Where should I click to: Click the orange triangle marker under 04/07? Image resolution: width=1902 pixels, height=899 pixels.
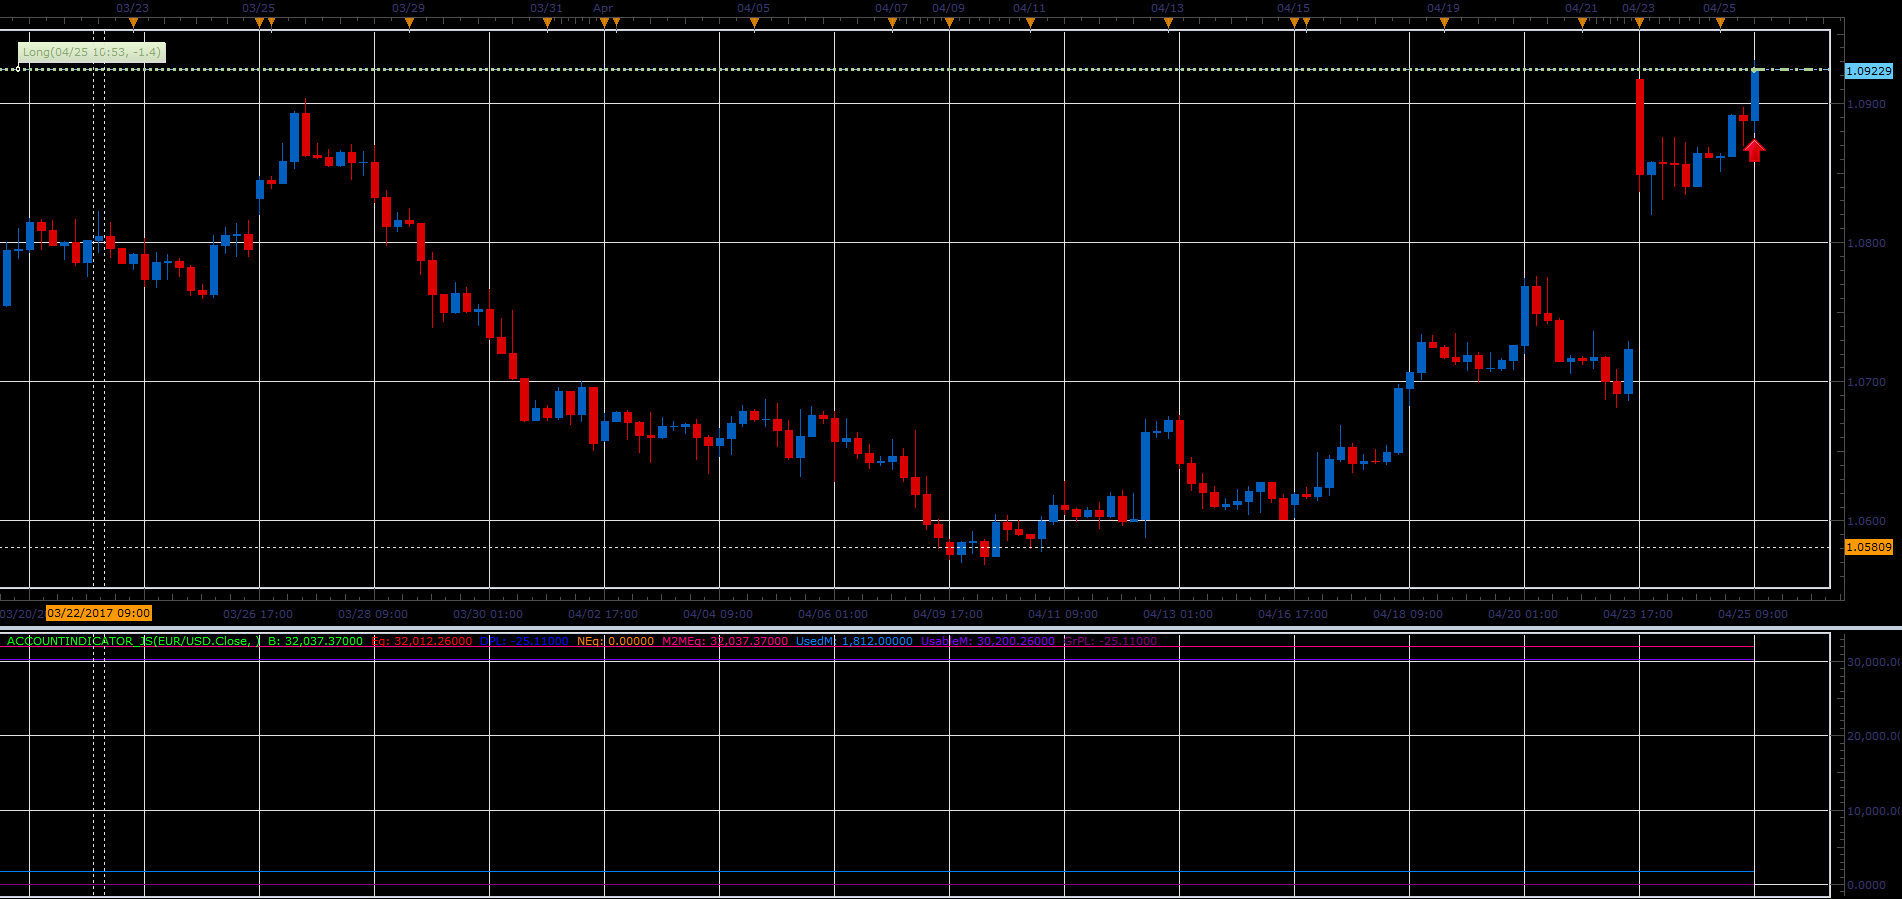point(892,23)
